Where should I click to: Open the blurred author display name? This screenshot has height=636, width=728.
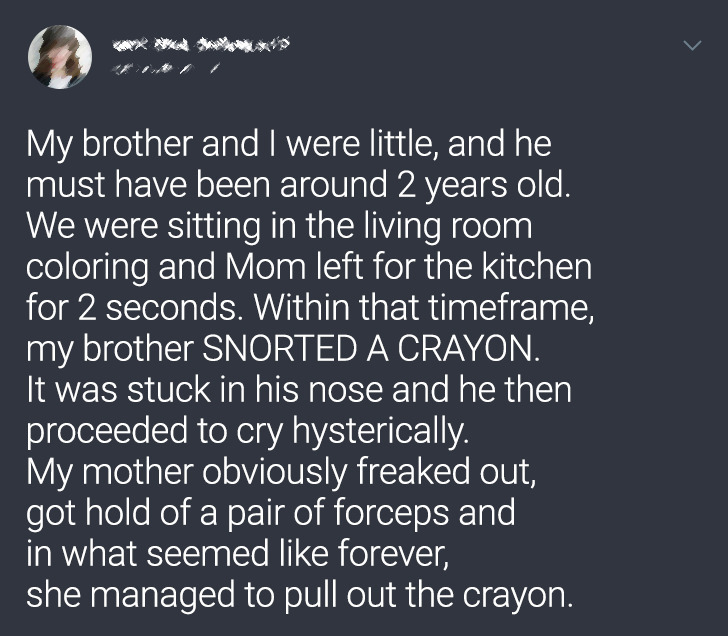pos(201,44)
